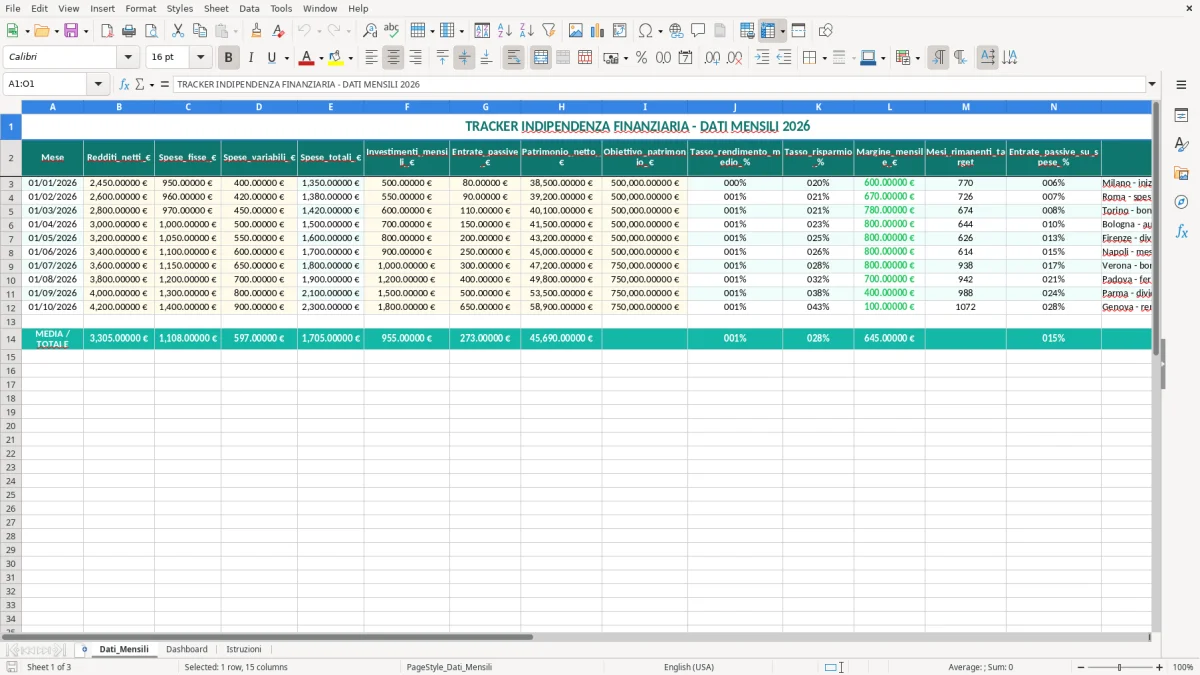Open the font color dropdown arrow
Image resolution: width=1200 pixels, height=675 pixels.
[321, 58]
